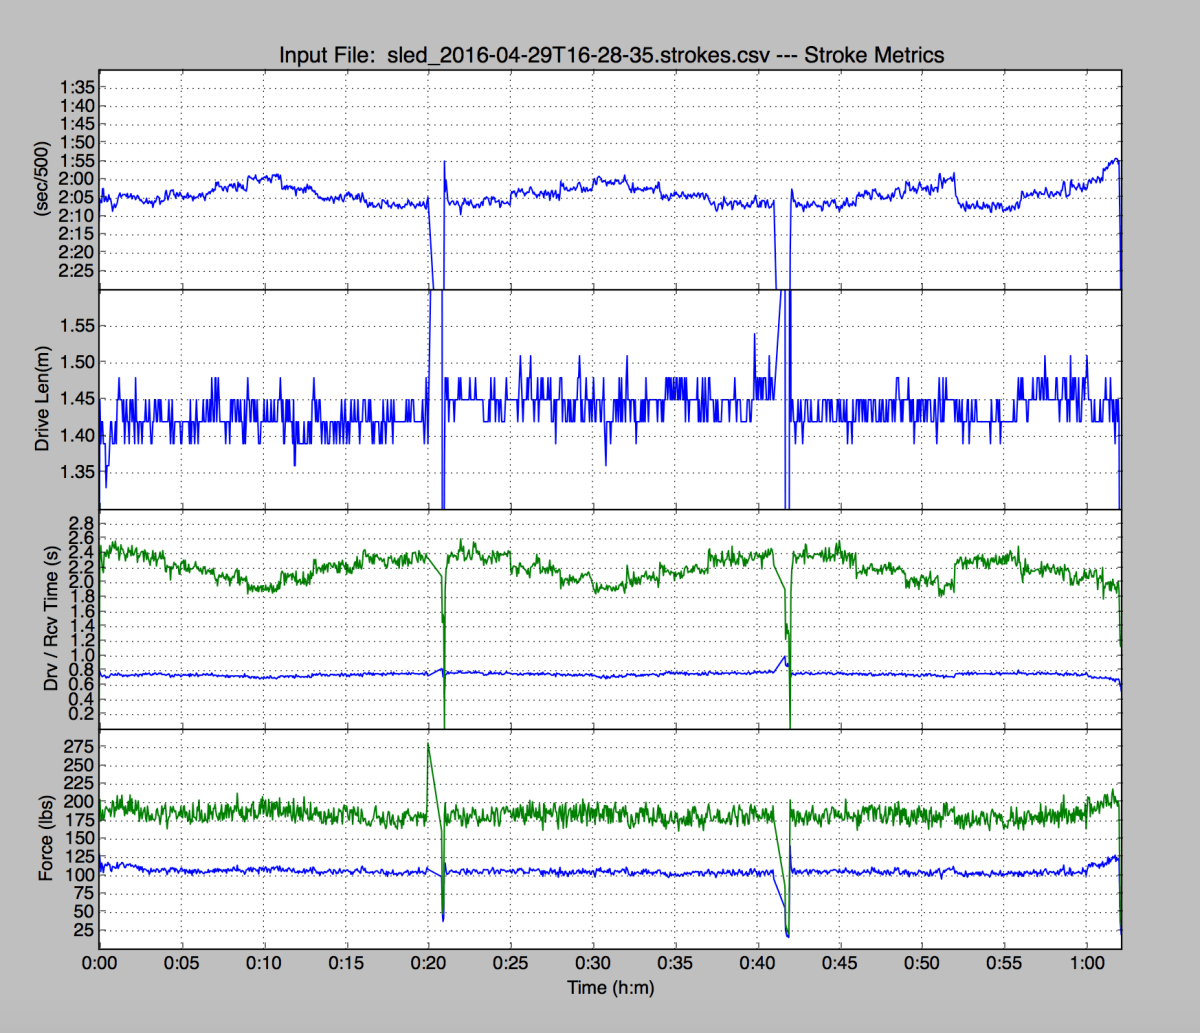Click the 2:25 tick label on pace axis
The height and width of the screenshot is (1033, 1200).
(x=78, y=271)
